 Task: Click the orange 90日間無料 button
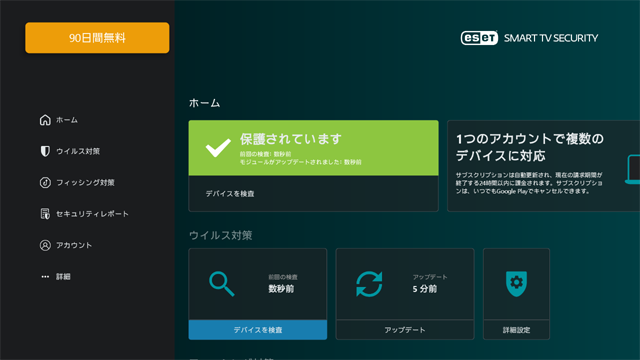(97, 38)
